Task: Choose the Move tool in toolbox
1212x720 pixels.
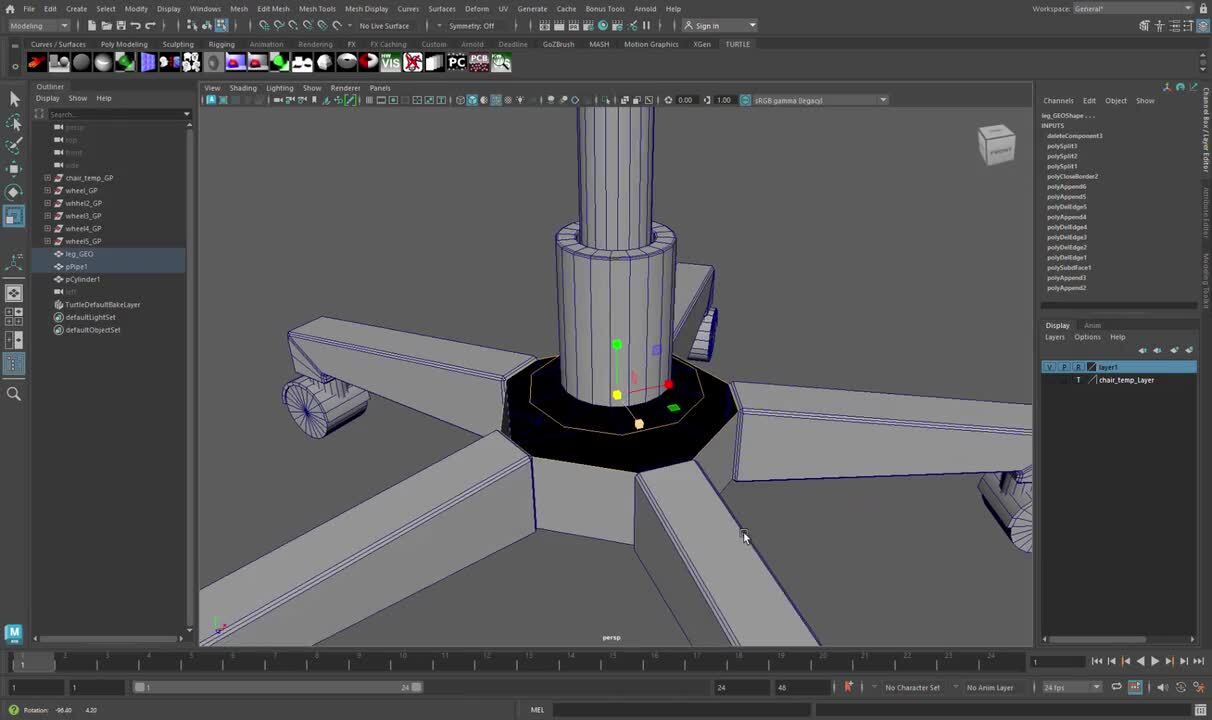Action: pyautogui.click(x=14, y=168)
